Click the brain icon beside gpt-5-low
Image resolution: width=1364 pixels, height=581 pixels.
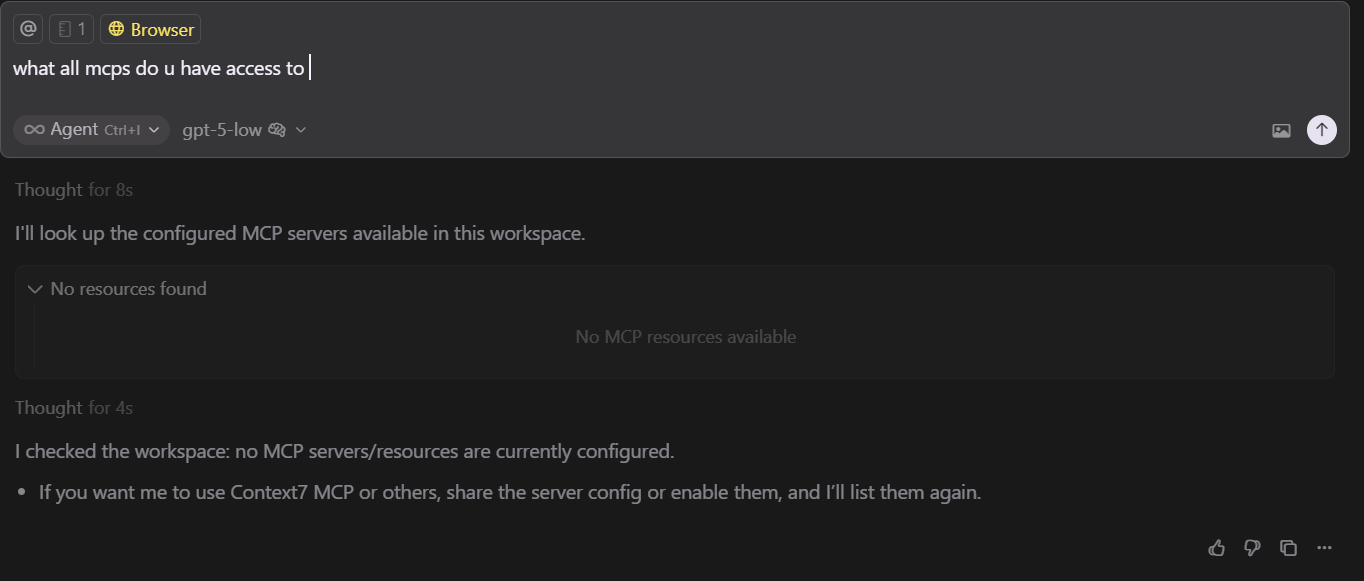pyautogui.click(x=277, y=130)
